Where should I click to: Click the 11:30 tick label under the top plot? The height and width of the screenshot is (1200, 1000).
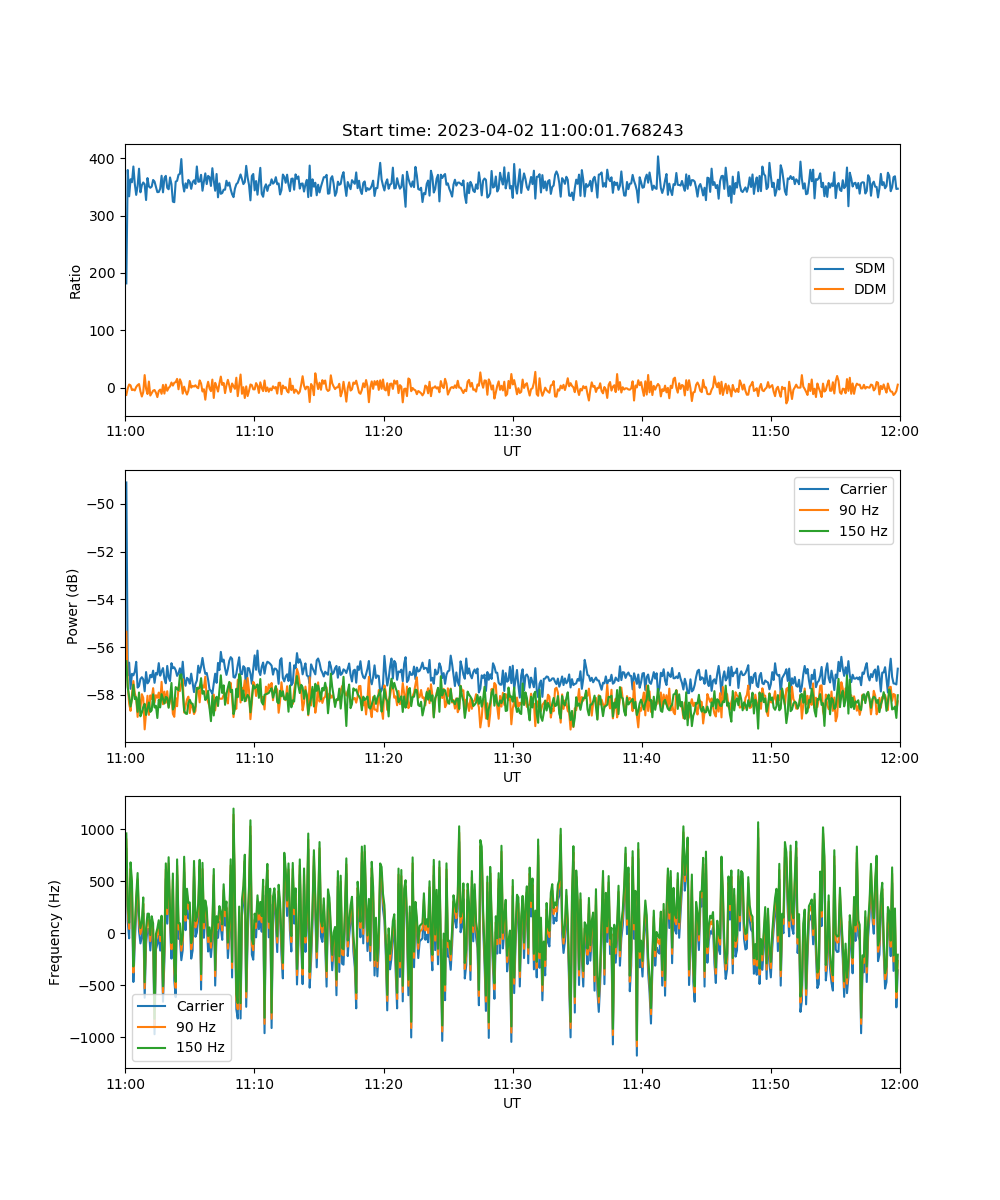[512, 431]
